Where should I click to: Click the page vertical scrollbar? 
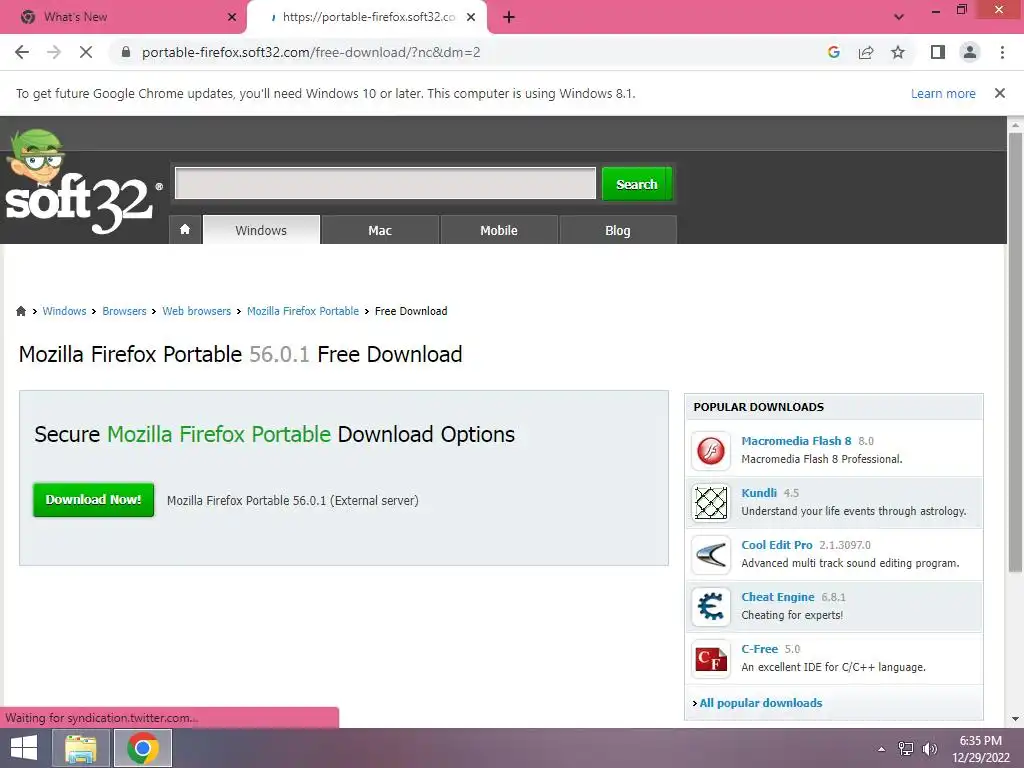[x=1015, y=353]
